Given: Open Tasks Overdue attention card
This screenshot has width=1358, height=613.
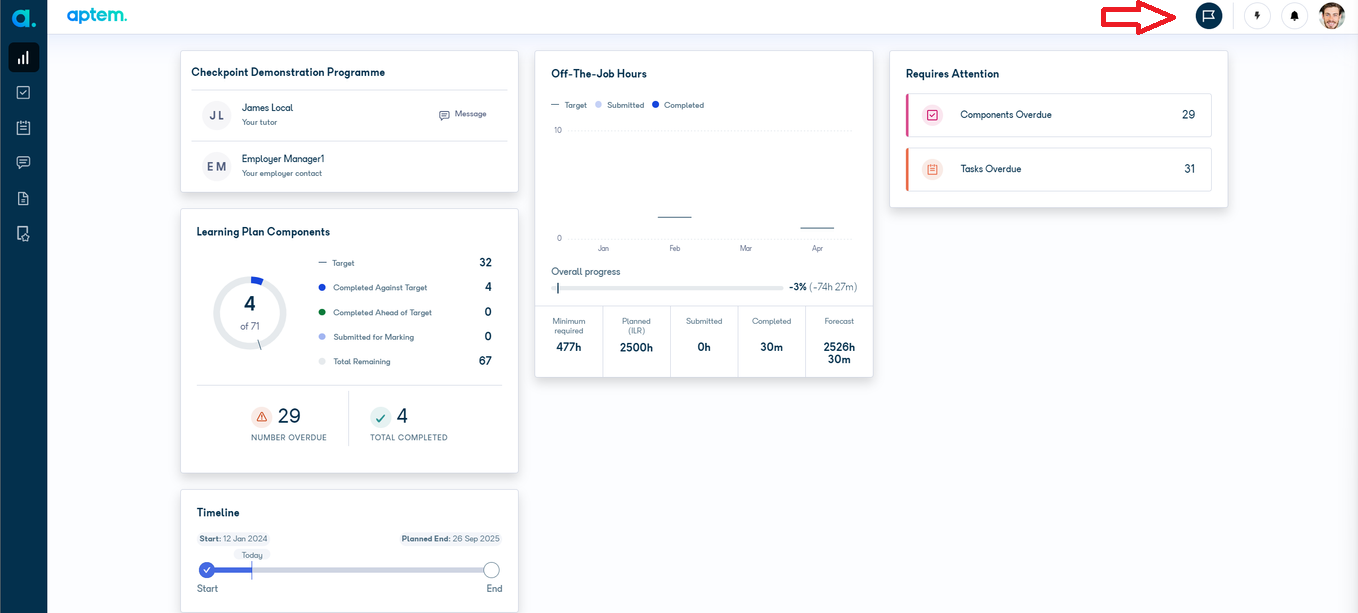Looking at the screenshot, I should 1058,169.
